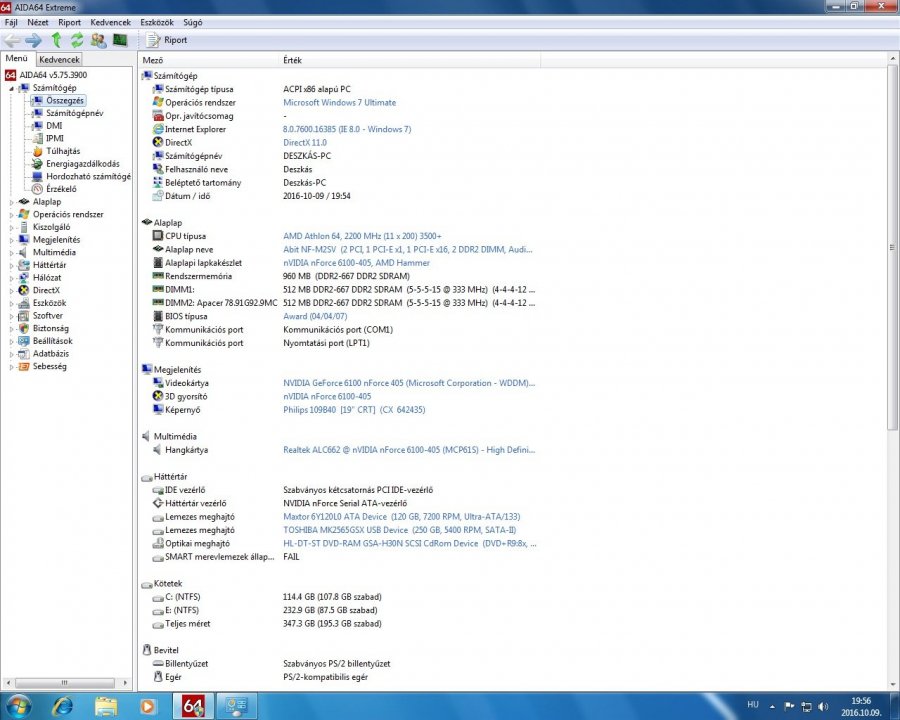Click the Szoftver tree icon
The height and width of the screenshot is (720, 900).
[24, 316]
